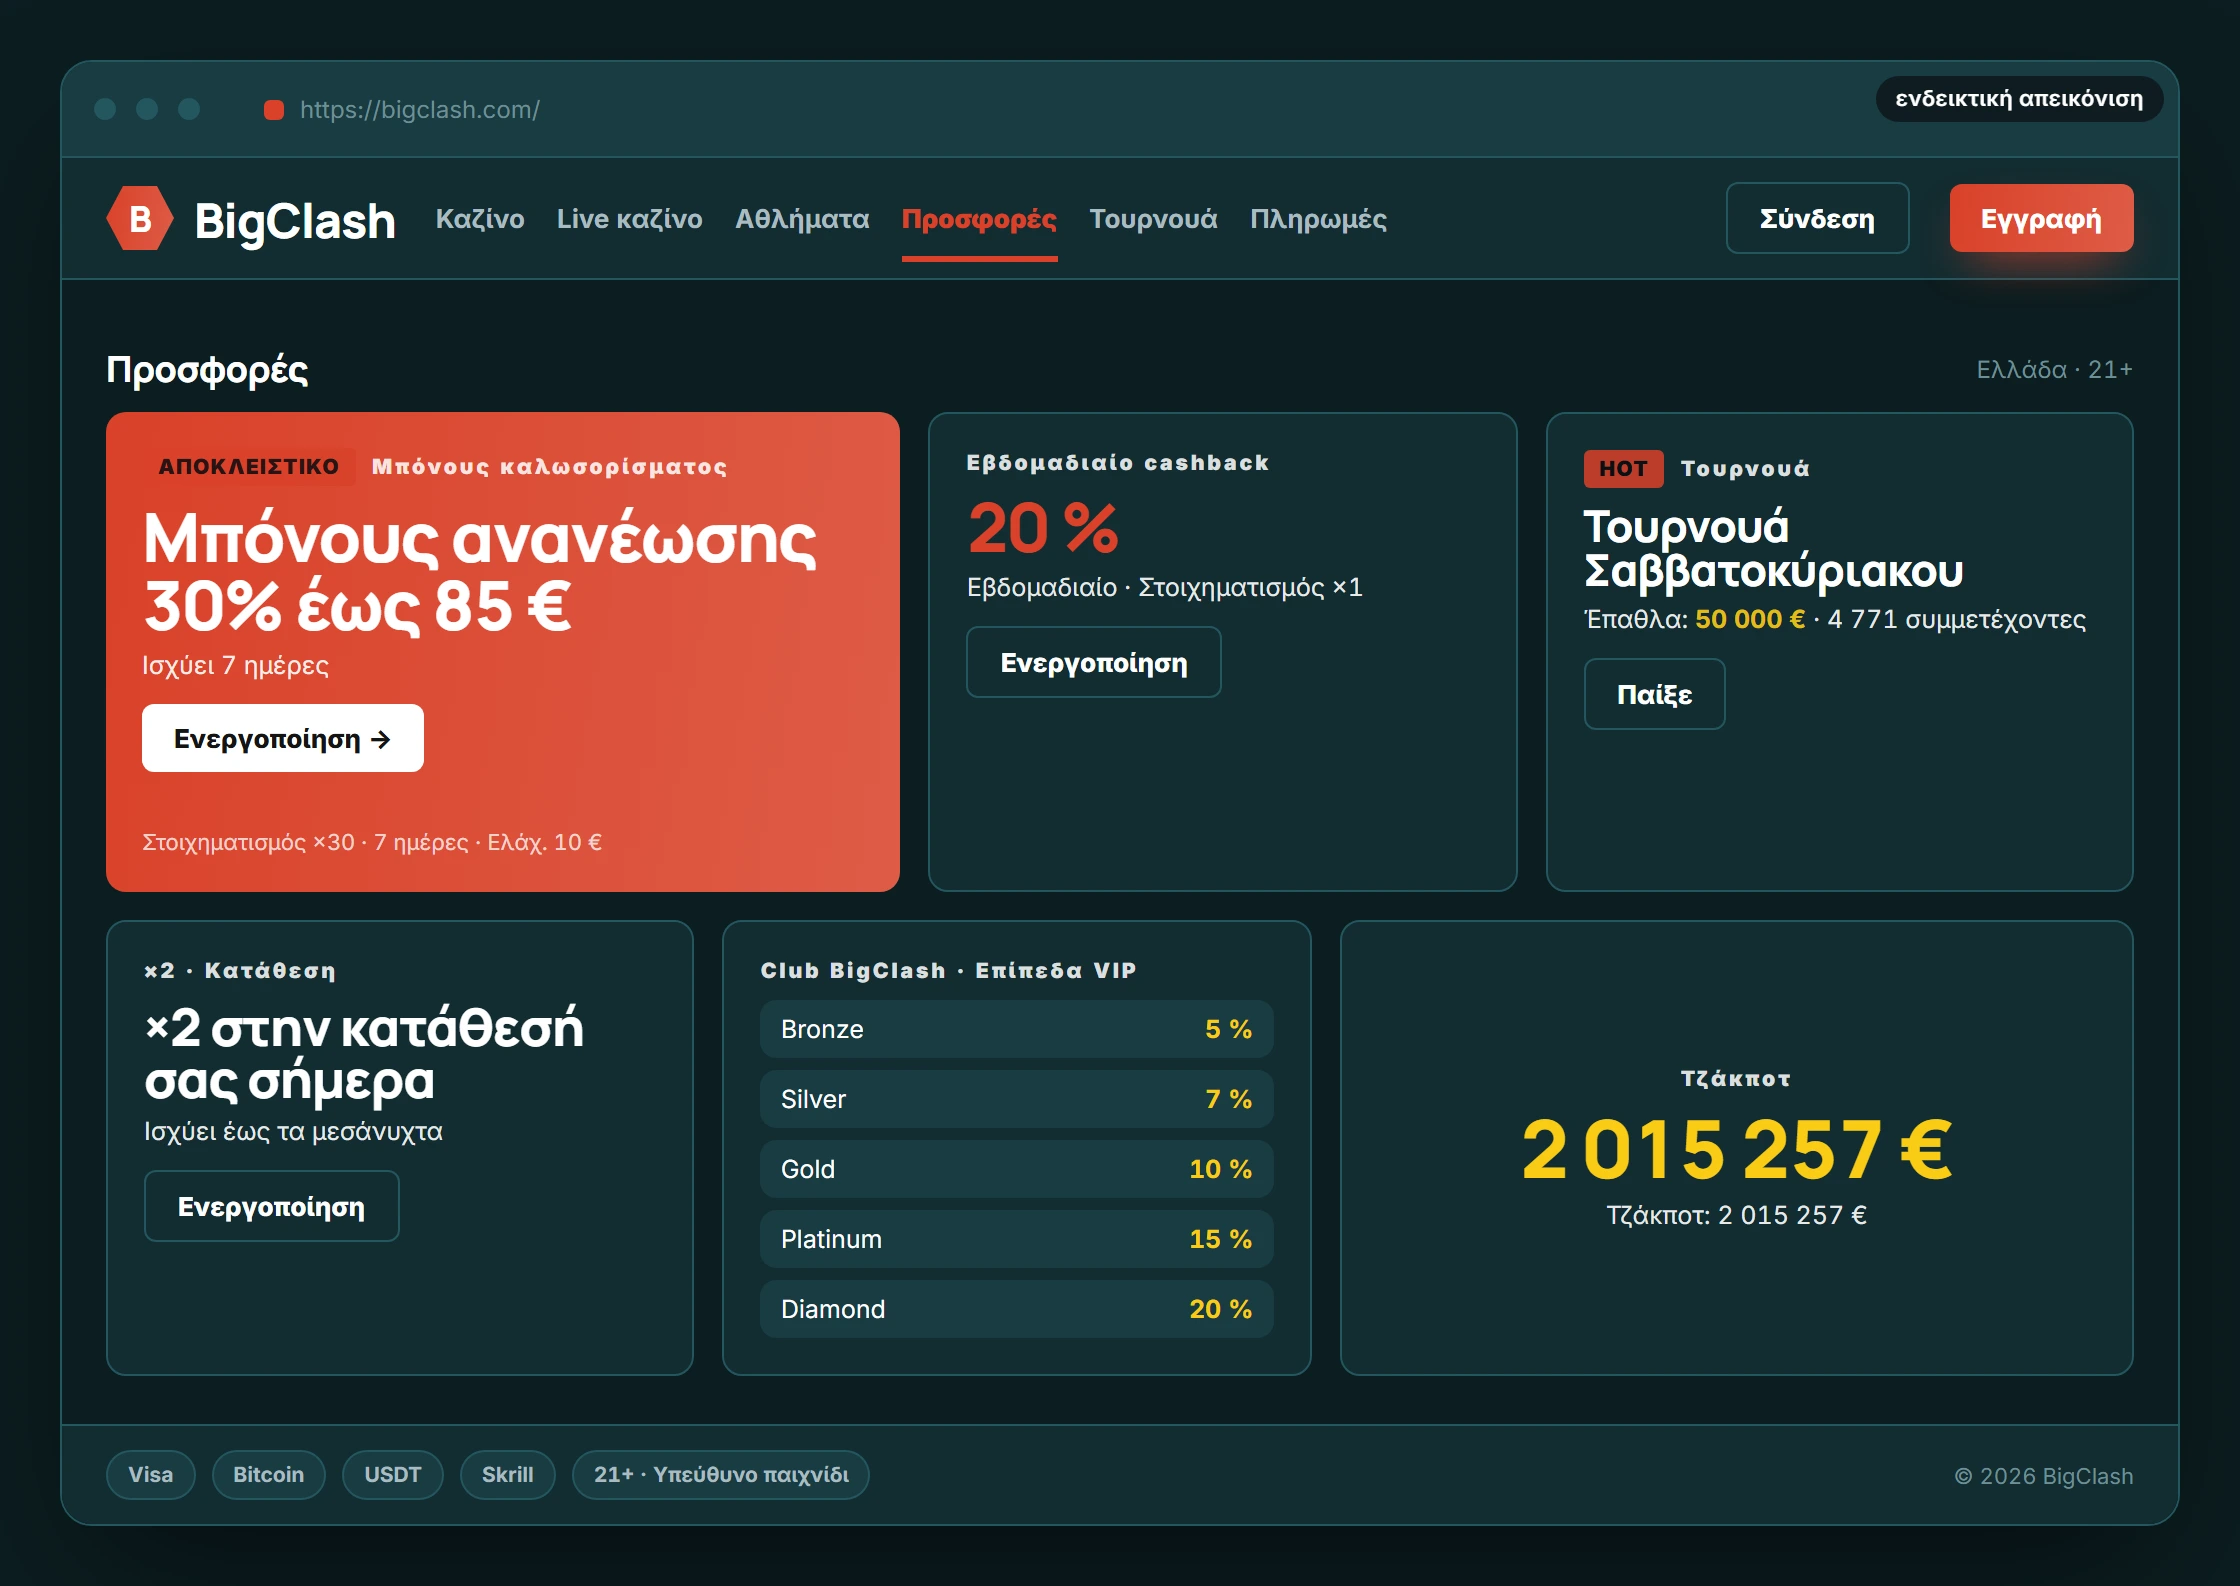Select the Silver 7 % VIP row
This screenshot has height=1586, width=2240.
[x=1016, y=1099]
